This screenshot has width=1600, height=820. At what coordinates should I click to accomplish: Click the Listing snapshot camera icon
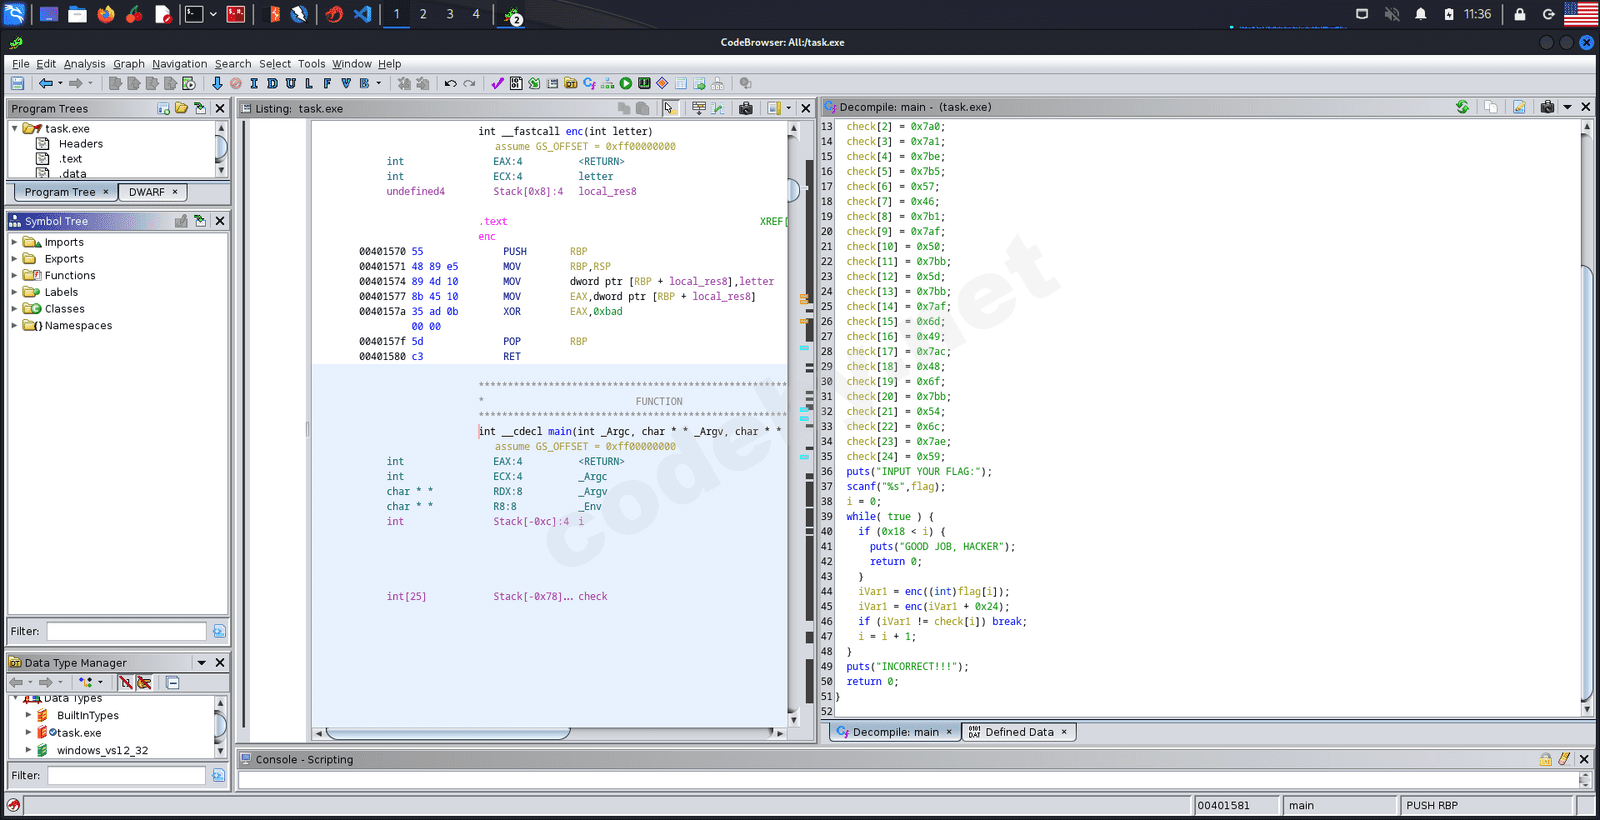746,108
